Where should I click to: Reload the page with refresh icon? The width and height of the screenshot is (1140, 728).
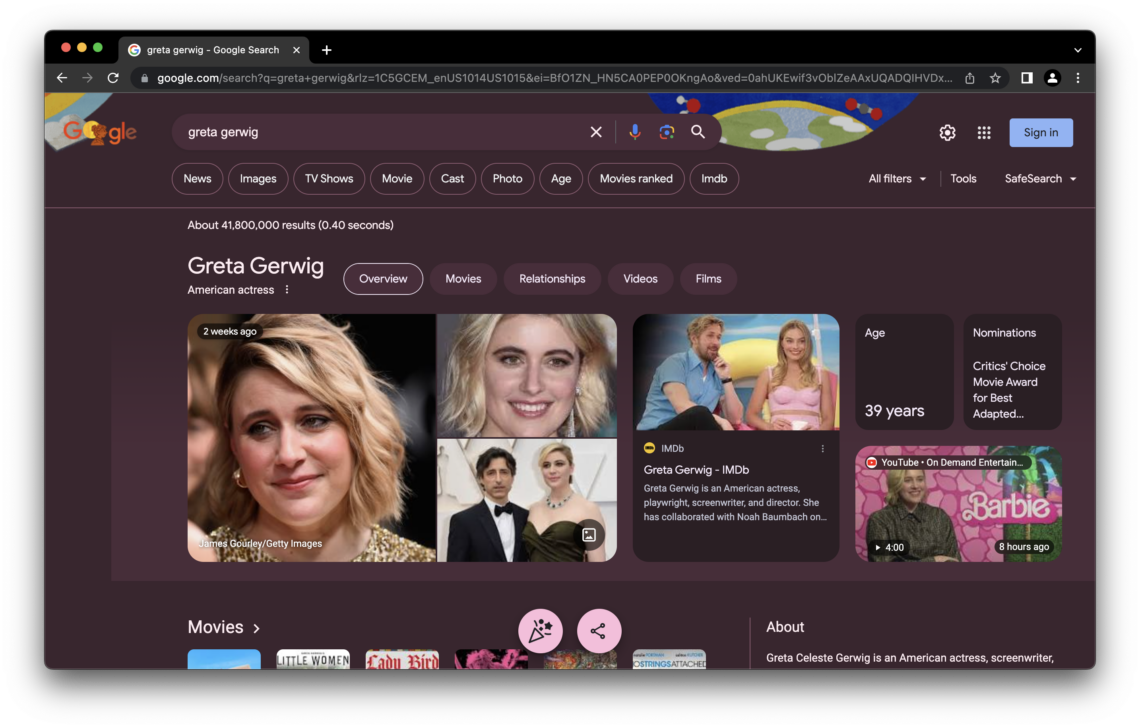pos(113,78)
